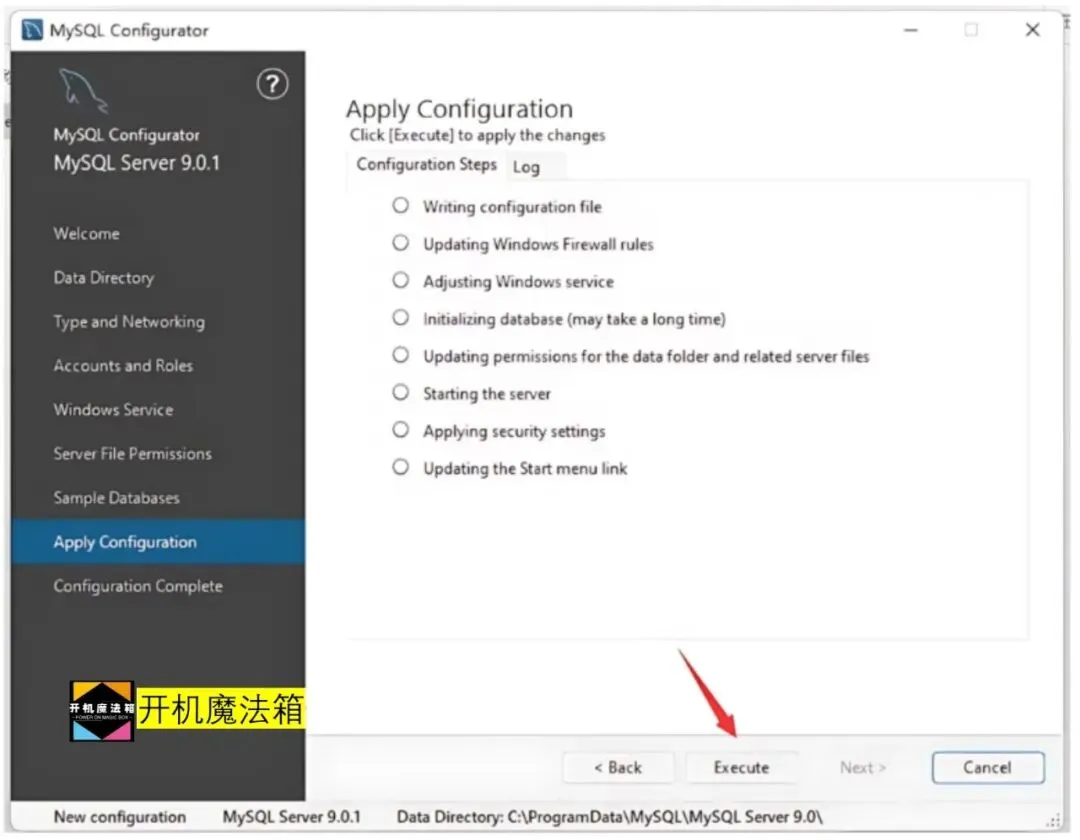Click the Writing configuration file status circle
Viewport: 1080px width, 840px height.
point(400,205)
